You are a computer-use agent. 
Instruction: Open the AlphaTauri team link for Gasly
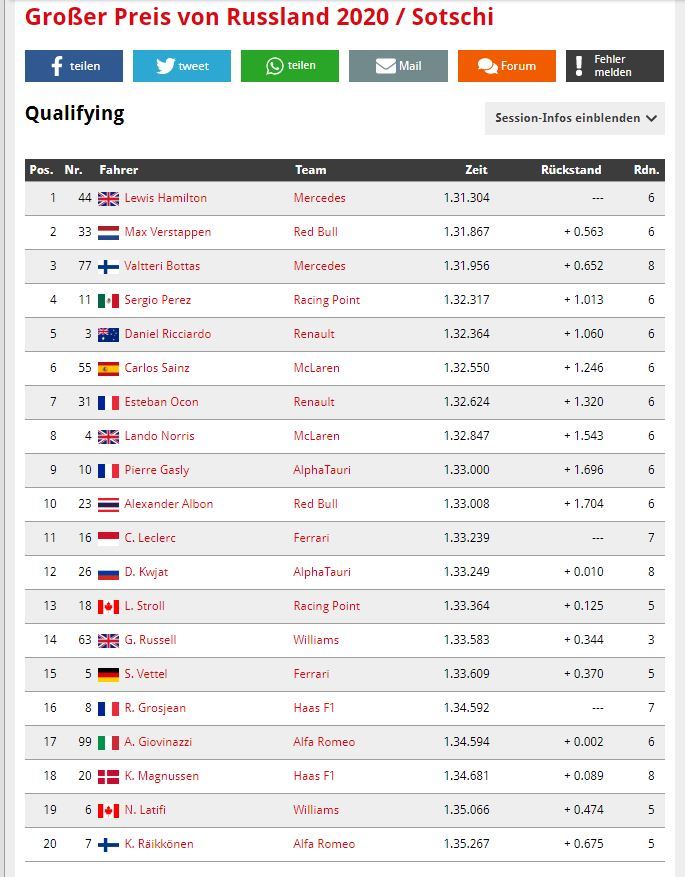322,470
